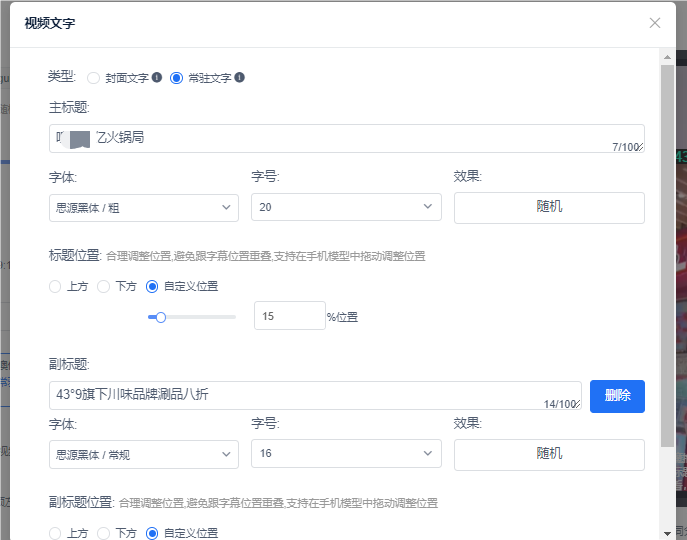Set title position to 上方

(55, 286)
